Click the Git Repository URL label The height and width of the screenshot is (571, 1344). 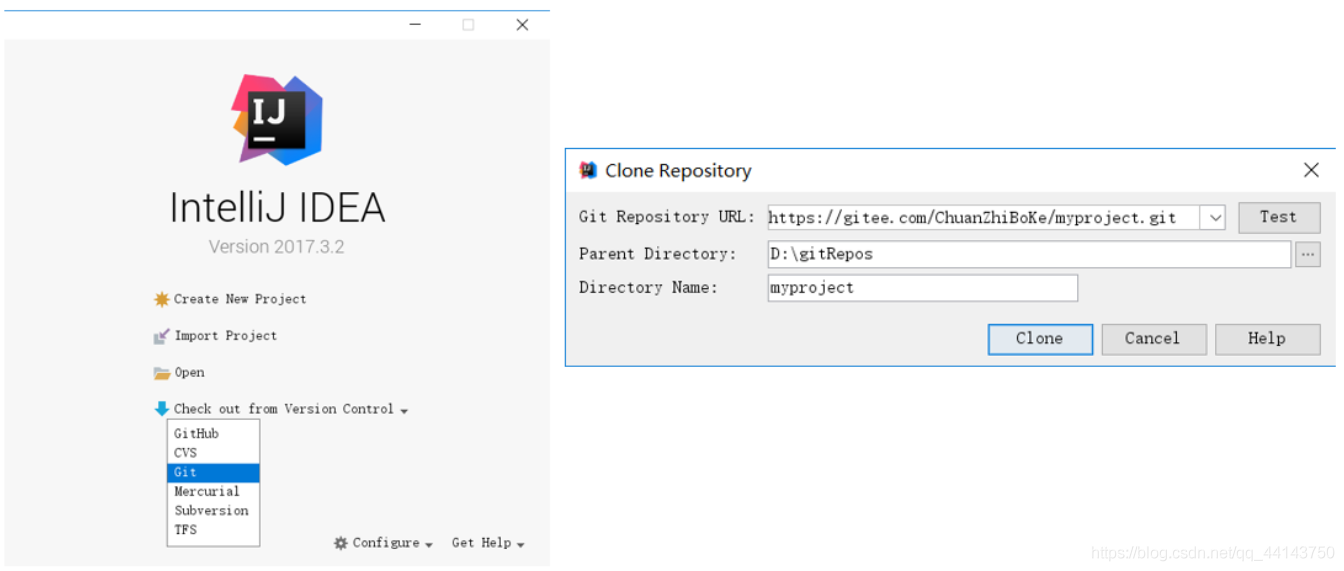pyautogui.click(x=667, y=217)
